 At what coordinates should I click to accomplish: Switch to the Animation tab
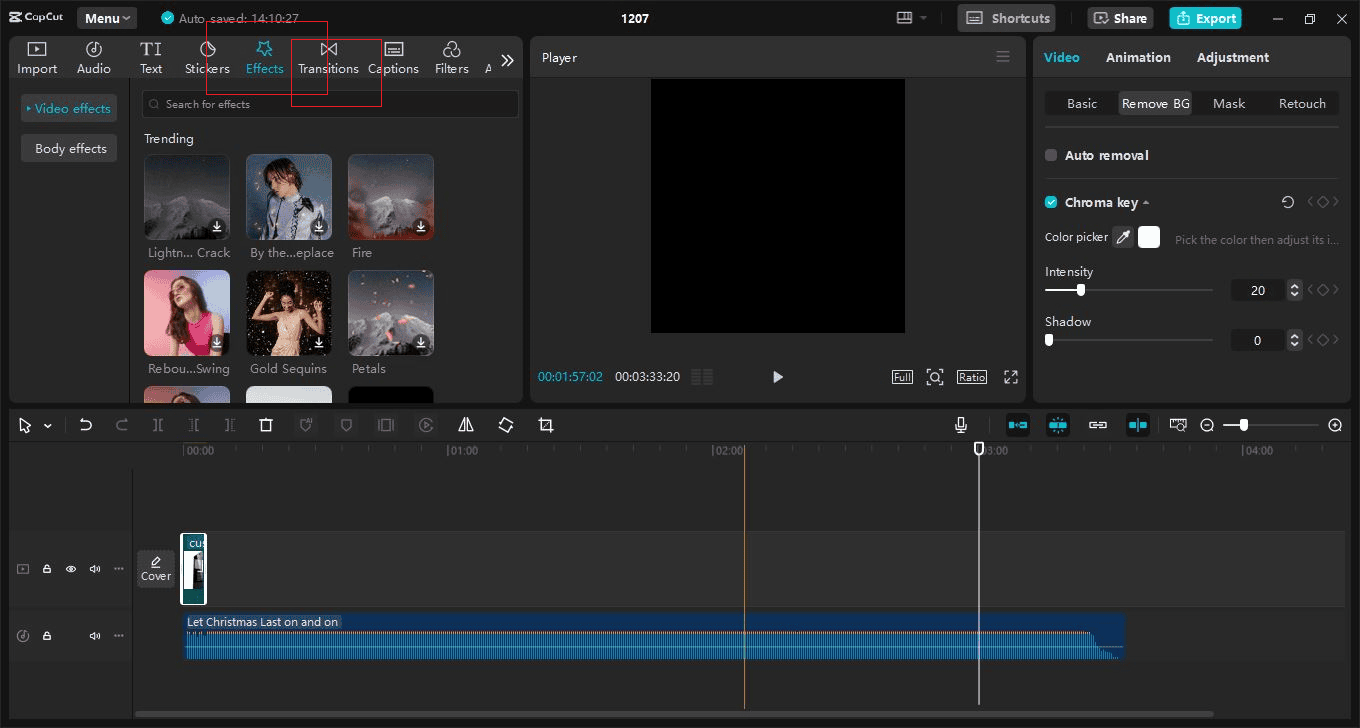(1138, 57)
